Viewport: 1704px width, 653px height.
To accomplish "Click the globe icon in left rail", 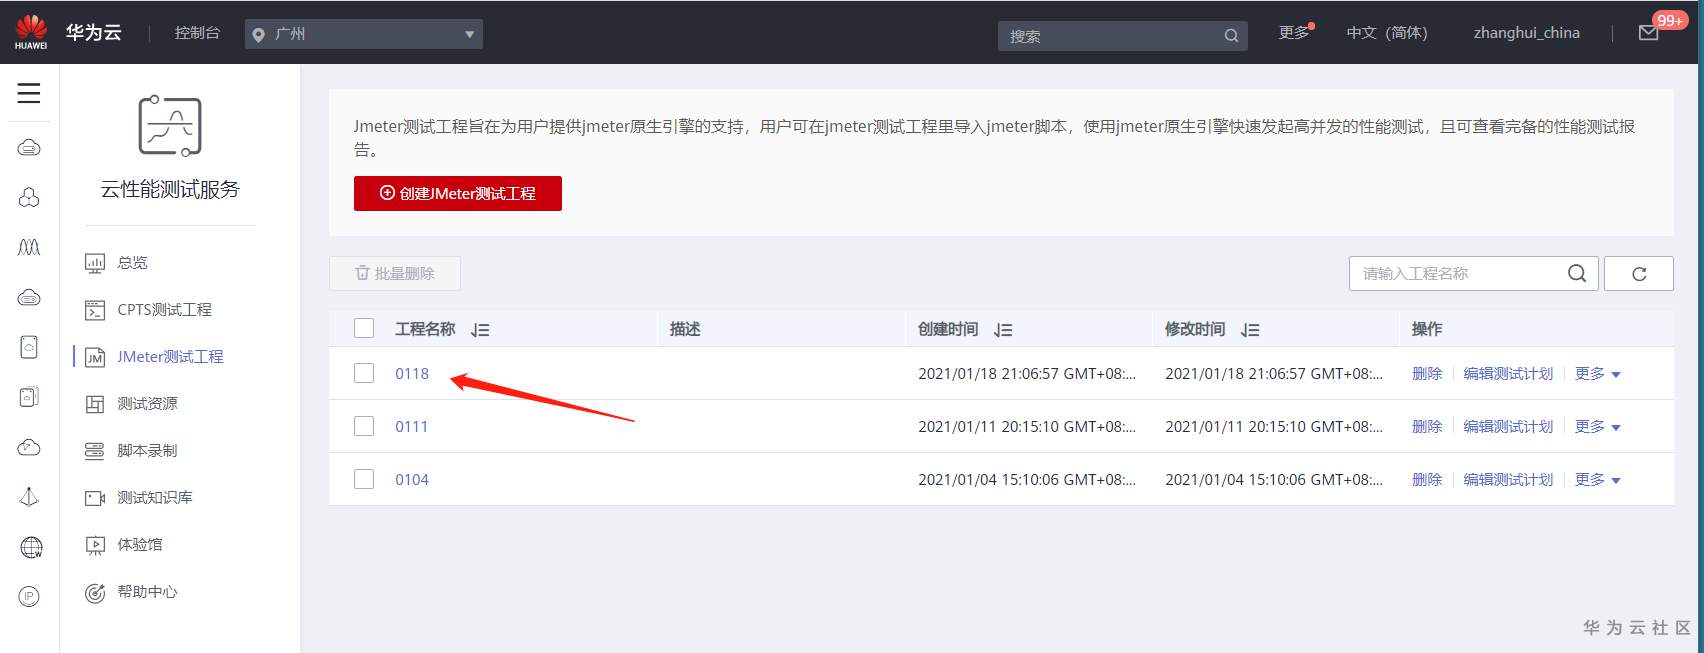I will click(x=31, y=547).
